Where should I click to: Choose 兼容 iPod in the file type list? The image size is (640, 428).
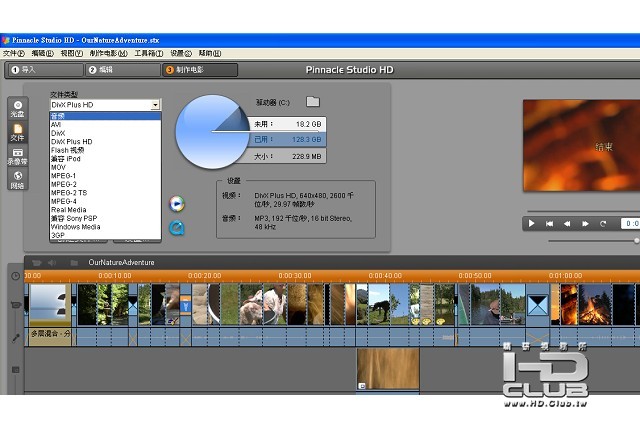[x=105, y=159]
